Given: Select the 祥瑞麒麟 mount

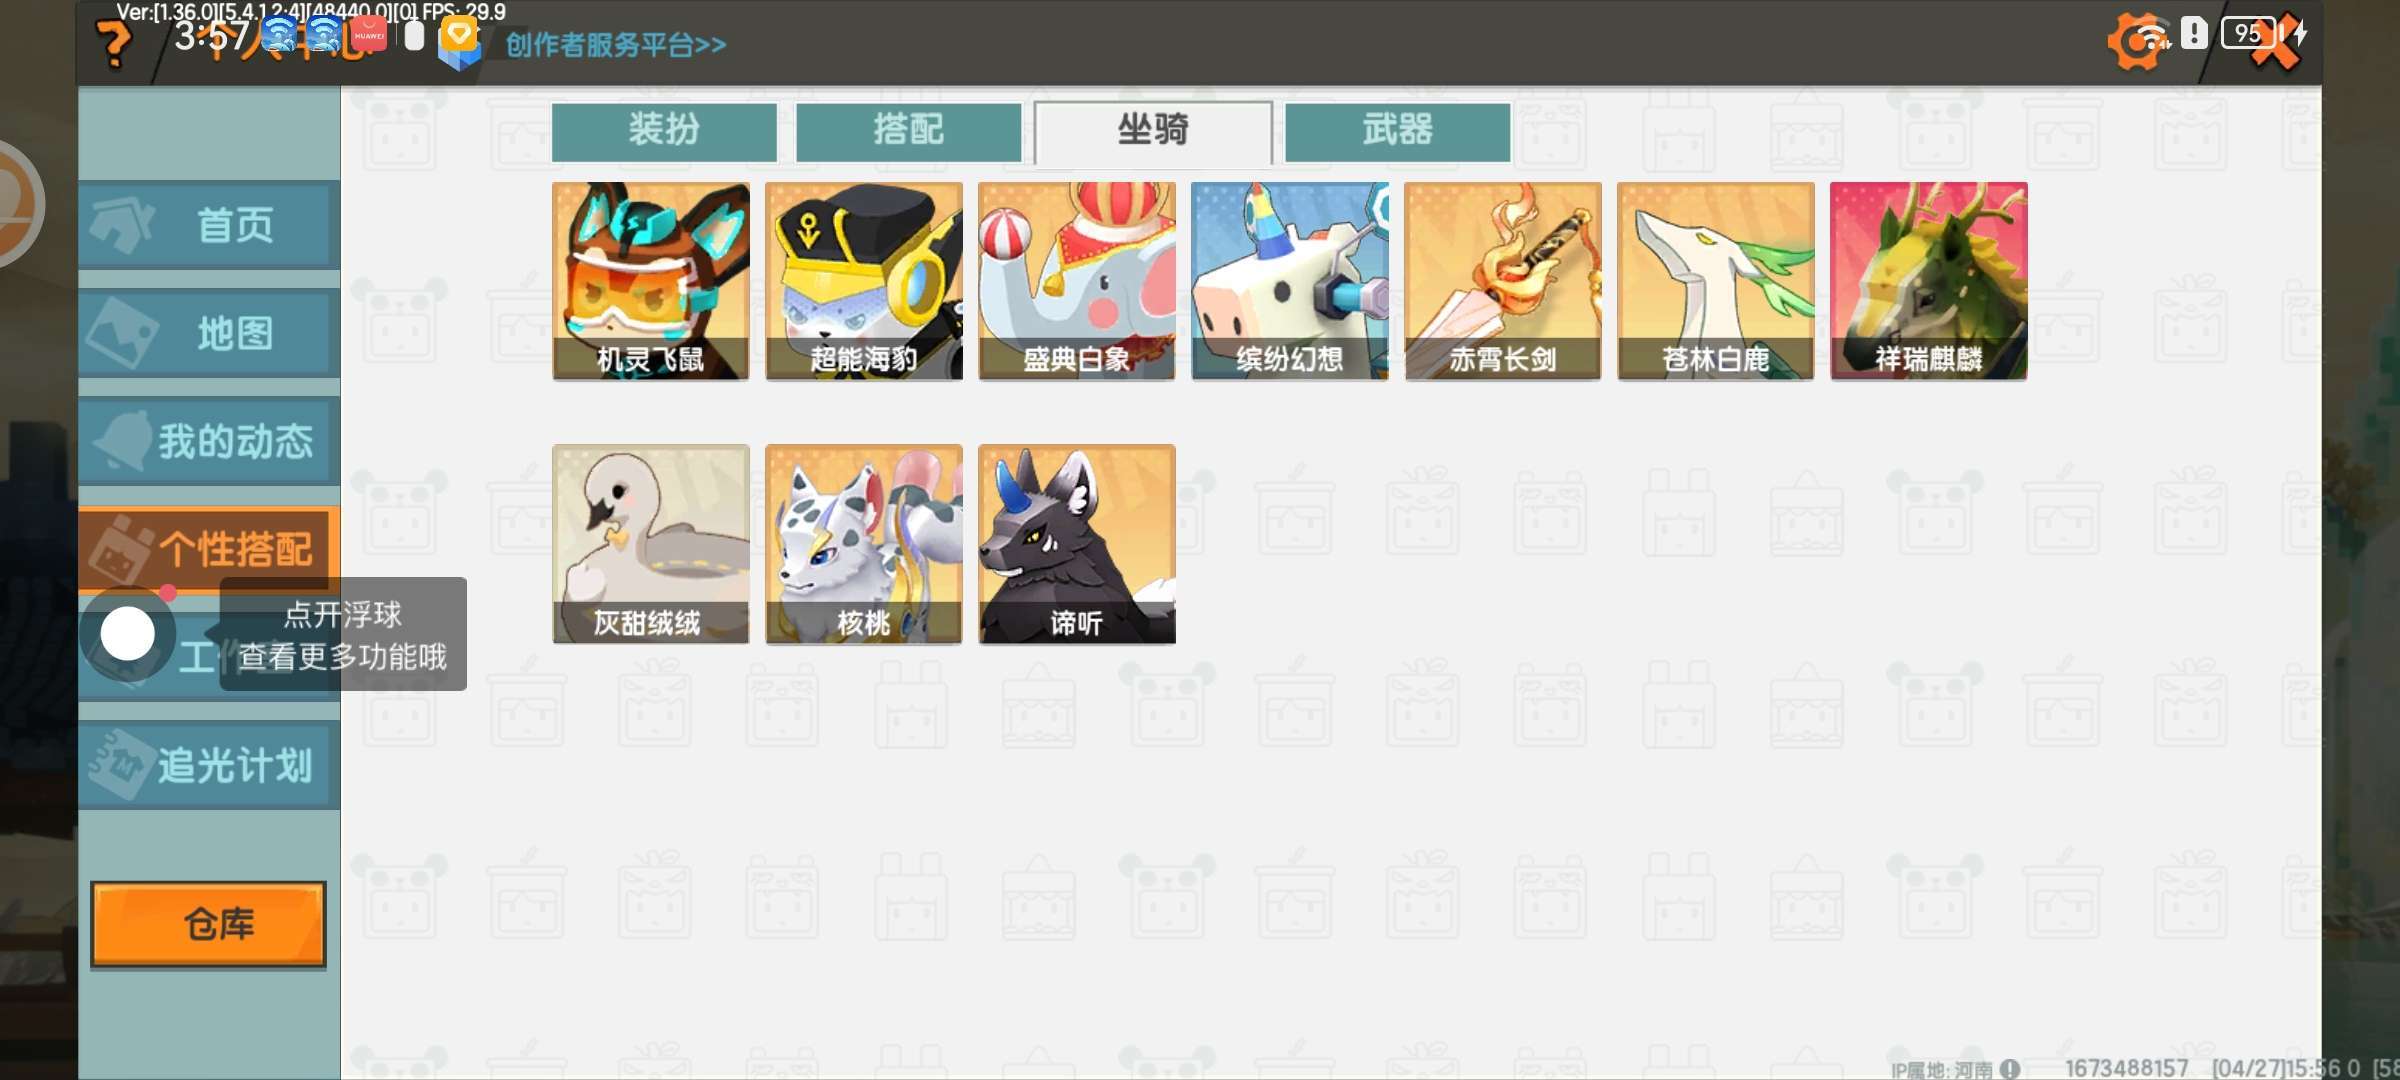Looking at the screenshot, I should pyautogui.click(x=1928, y=281).
